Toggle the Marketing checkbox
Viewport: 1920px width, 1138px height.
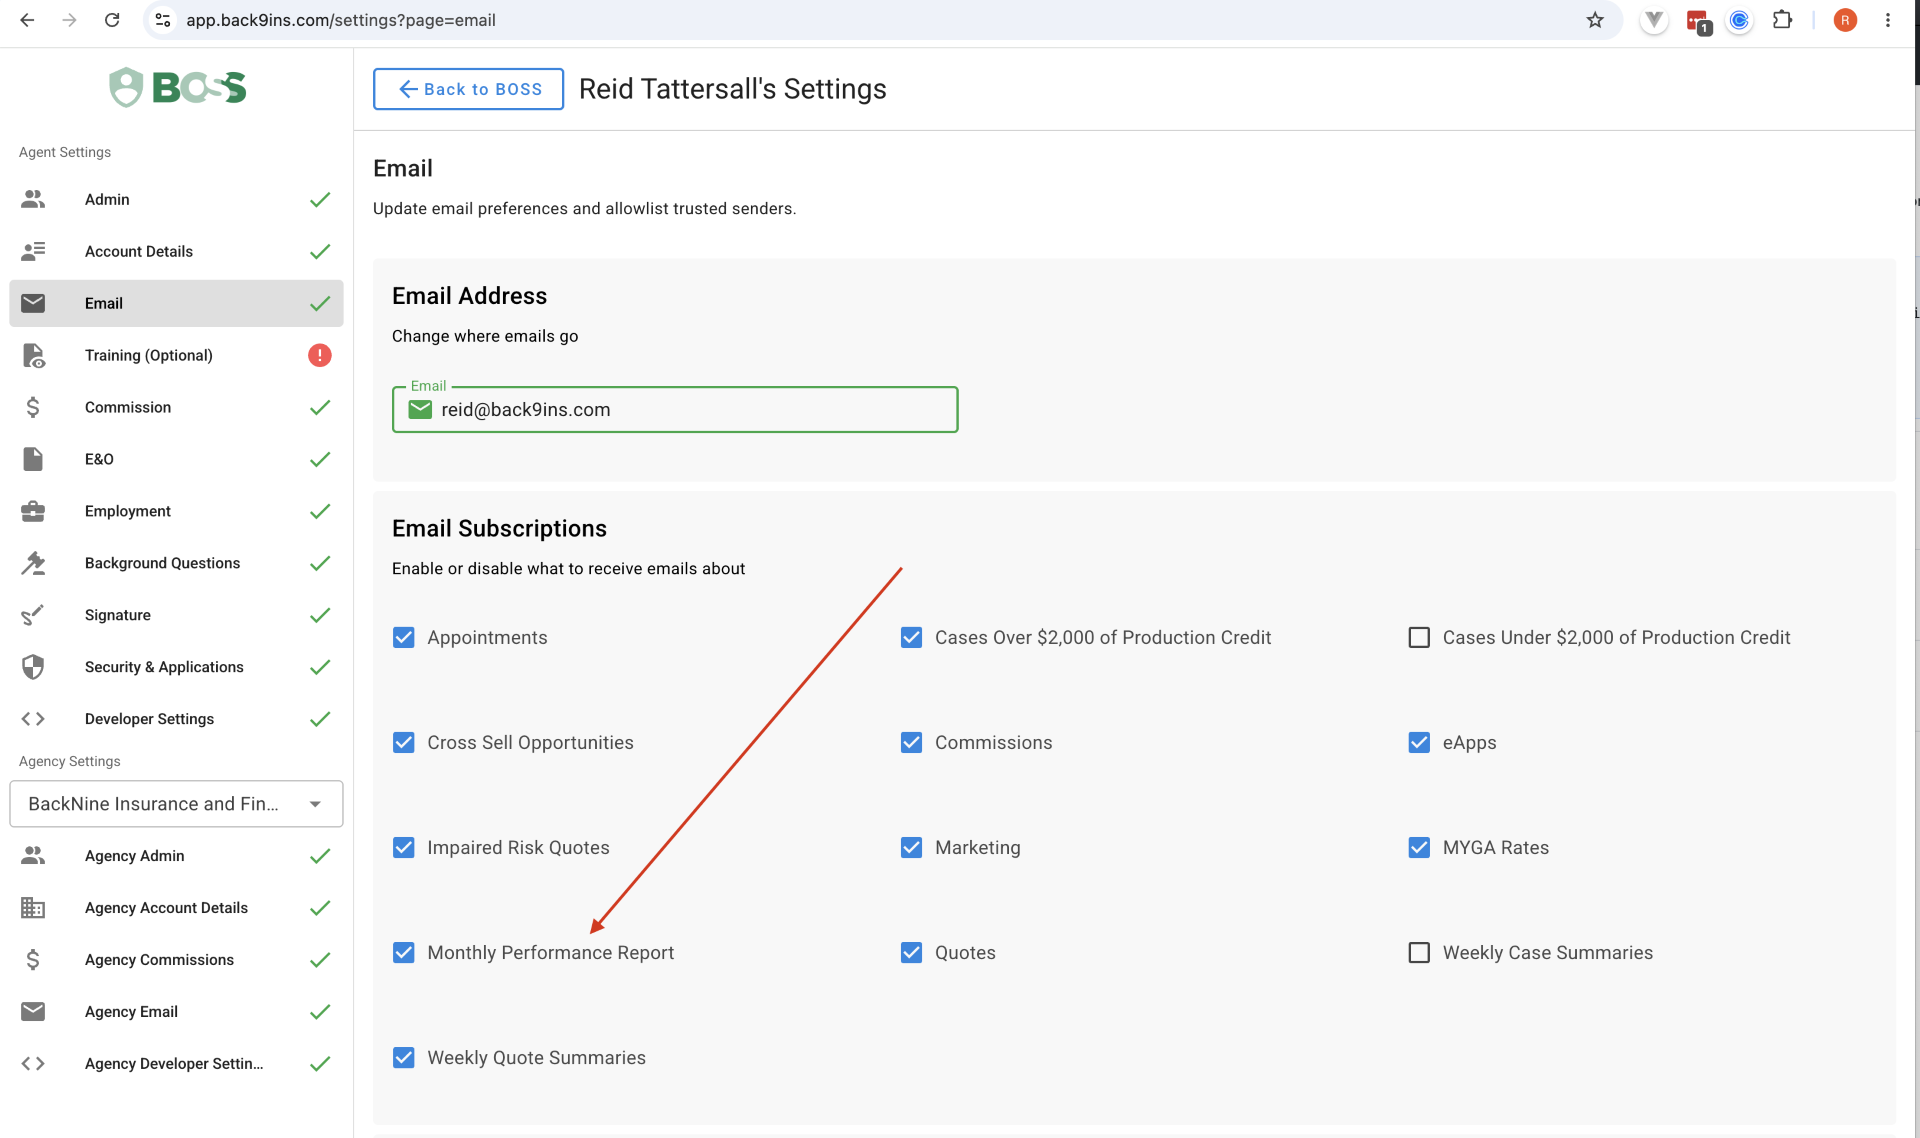coord(911,847)
